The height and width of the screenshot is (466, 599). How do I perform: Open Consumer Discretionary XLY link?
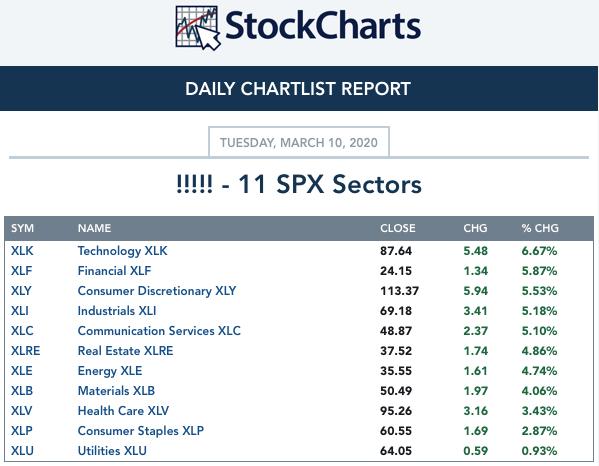pyautogui.click(x=157, y=291)
